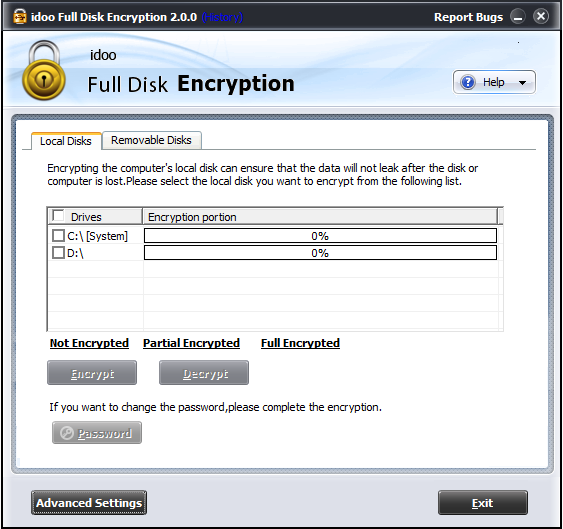Viewport: 563px width, 529px height.
Task: Switch to the Removable Disks tab
Action: pyautogui.click(x=151, y=140)
